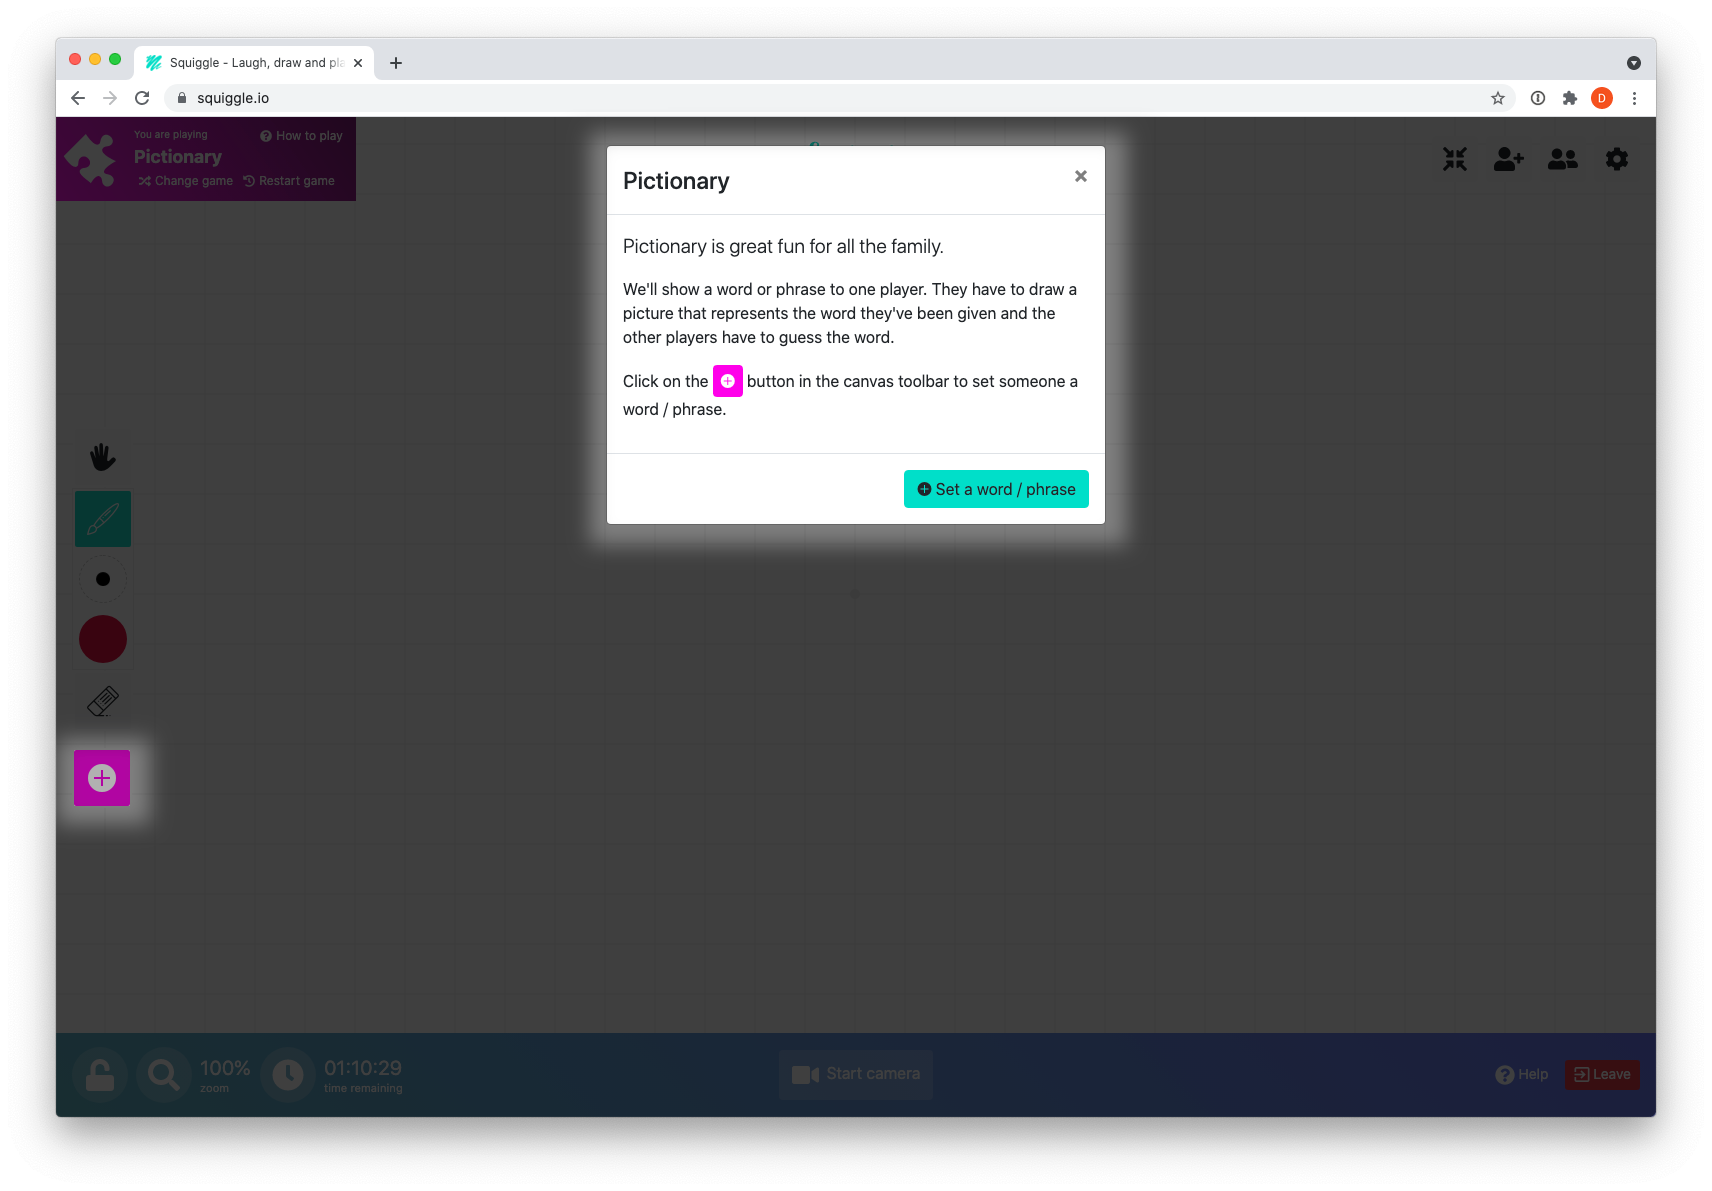1712x1191 pixels.
Task: Click the add user invite icon
Action: [1508, 159]
